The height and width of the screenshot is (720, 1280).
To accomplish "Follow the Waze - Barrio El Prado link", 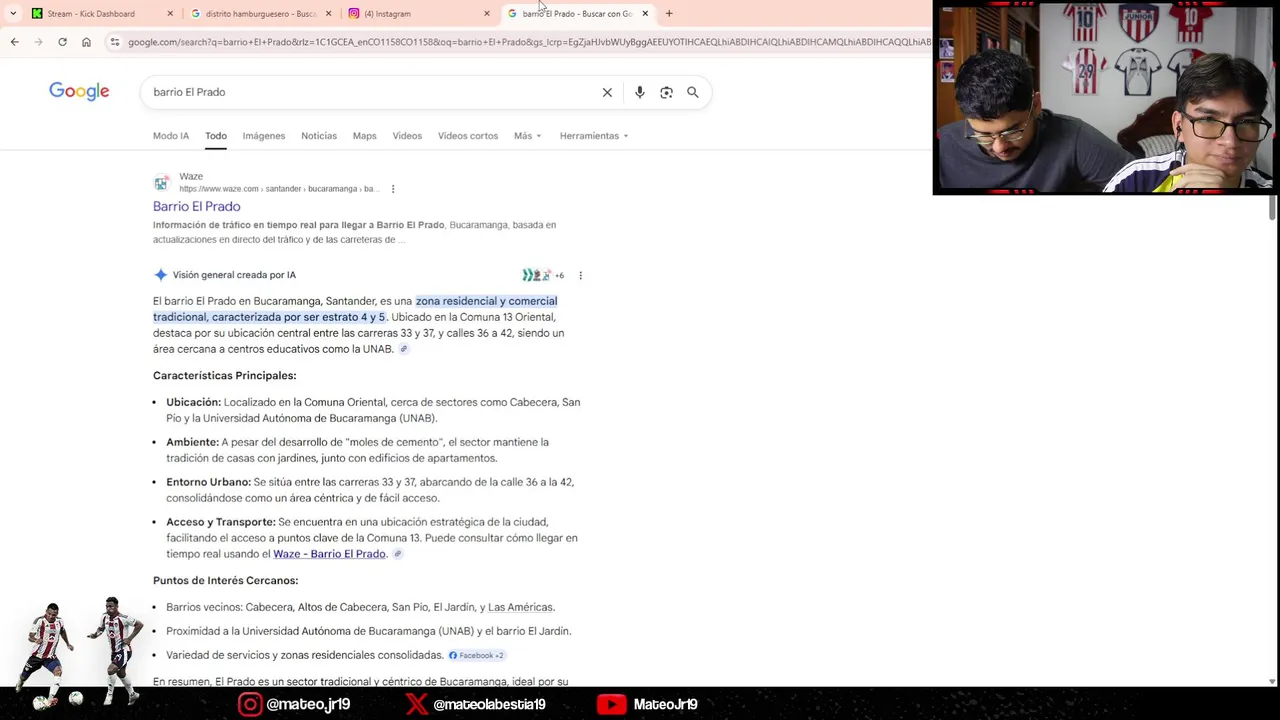I will click(x=329, y=554).
